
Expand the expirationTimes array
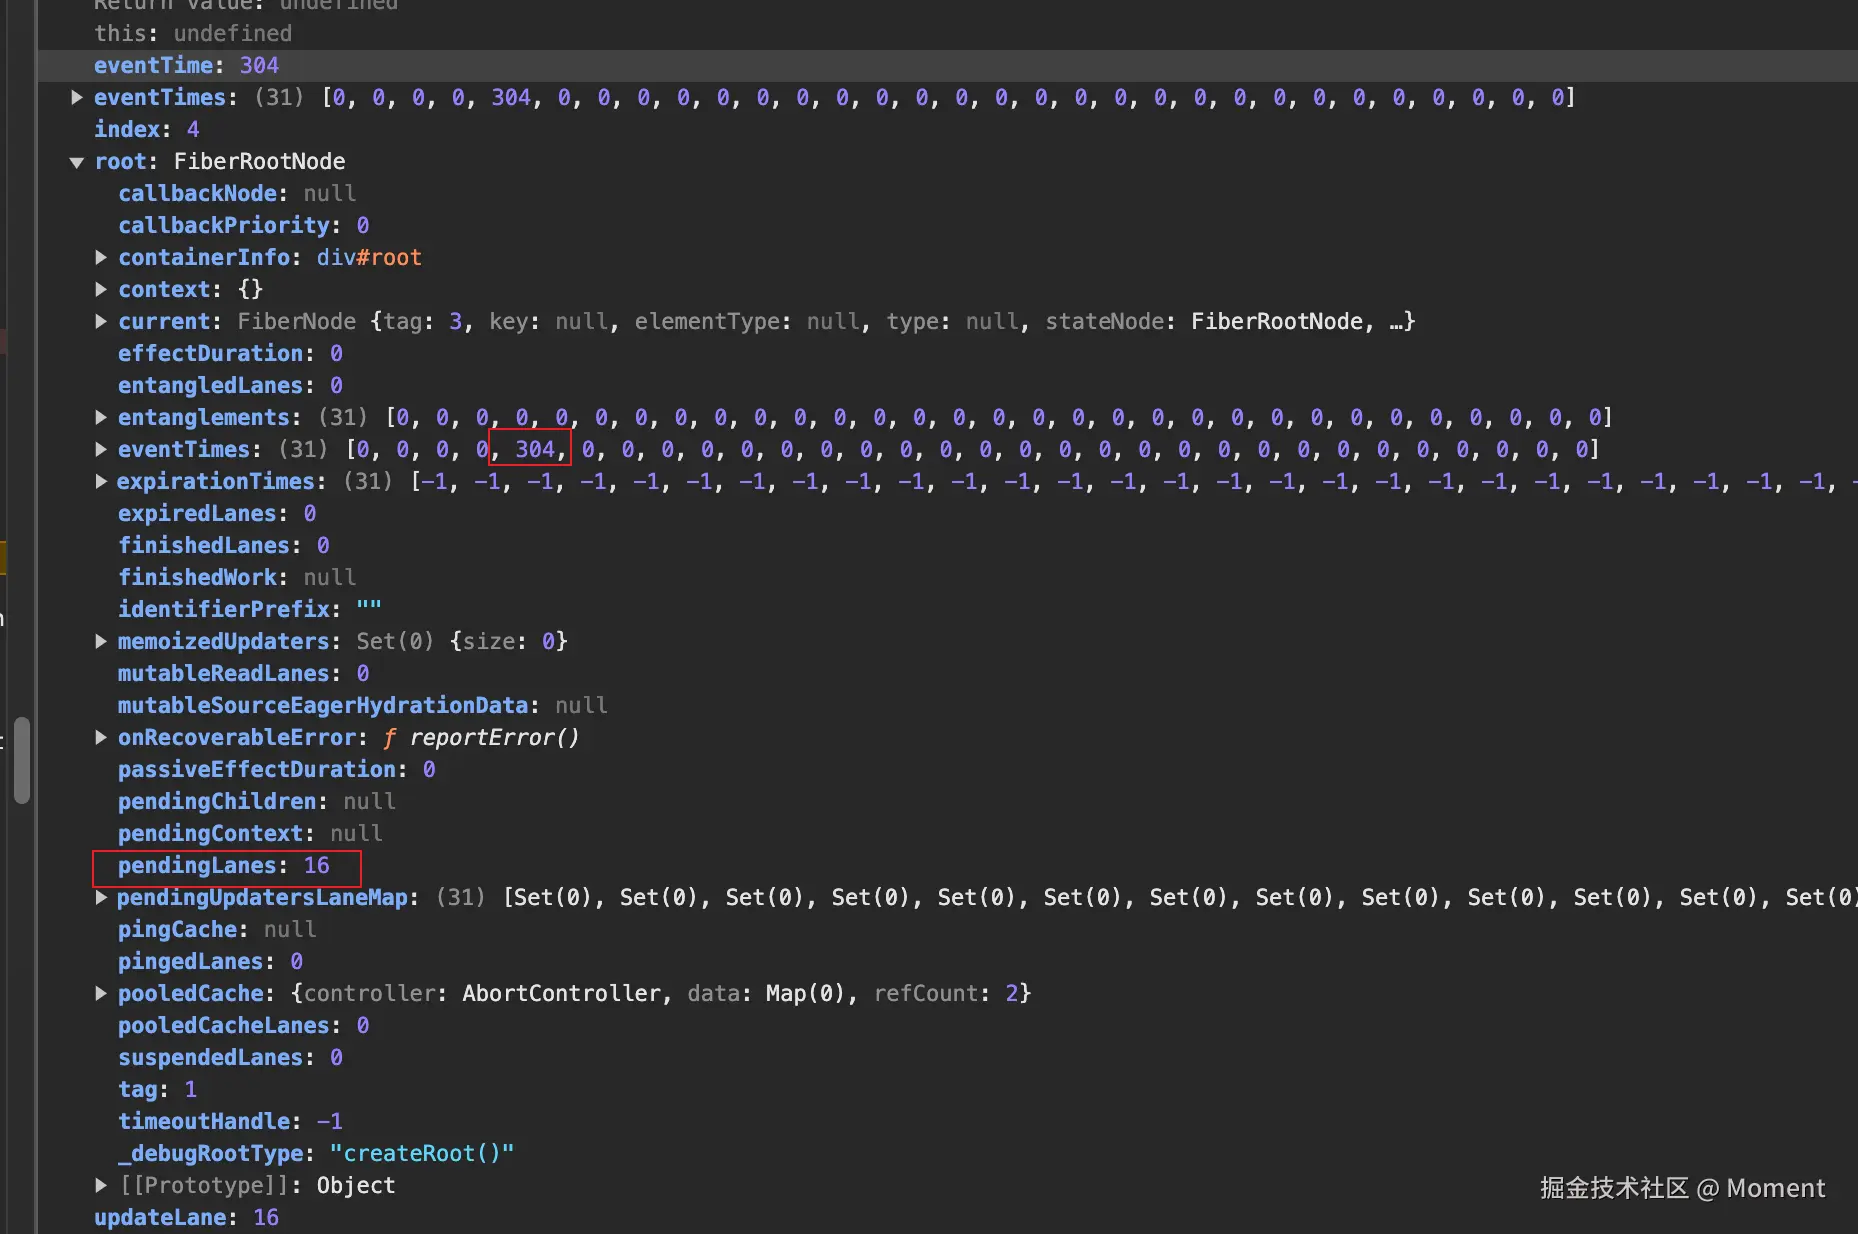[x=101, y=481]
